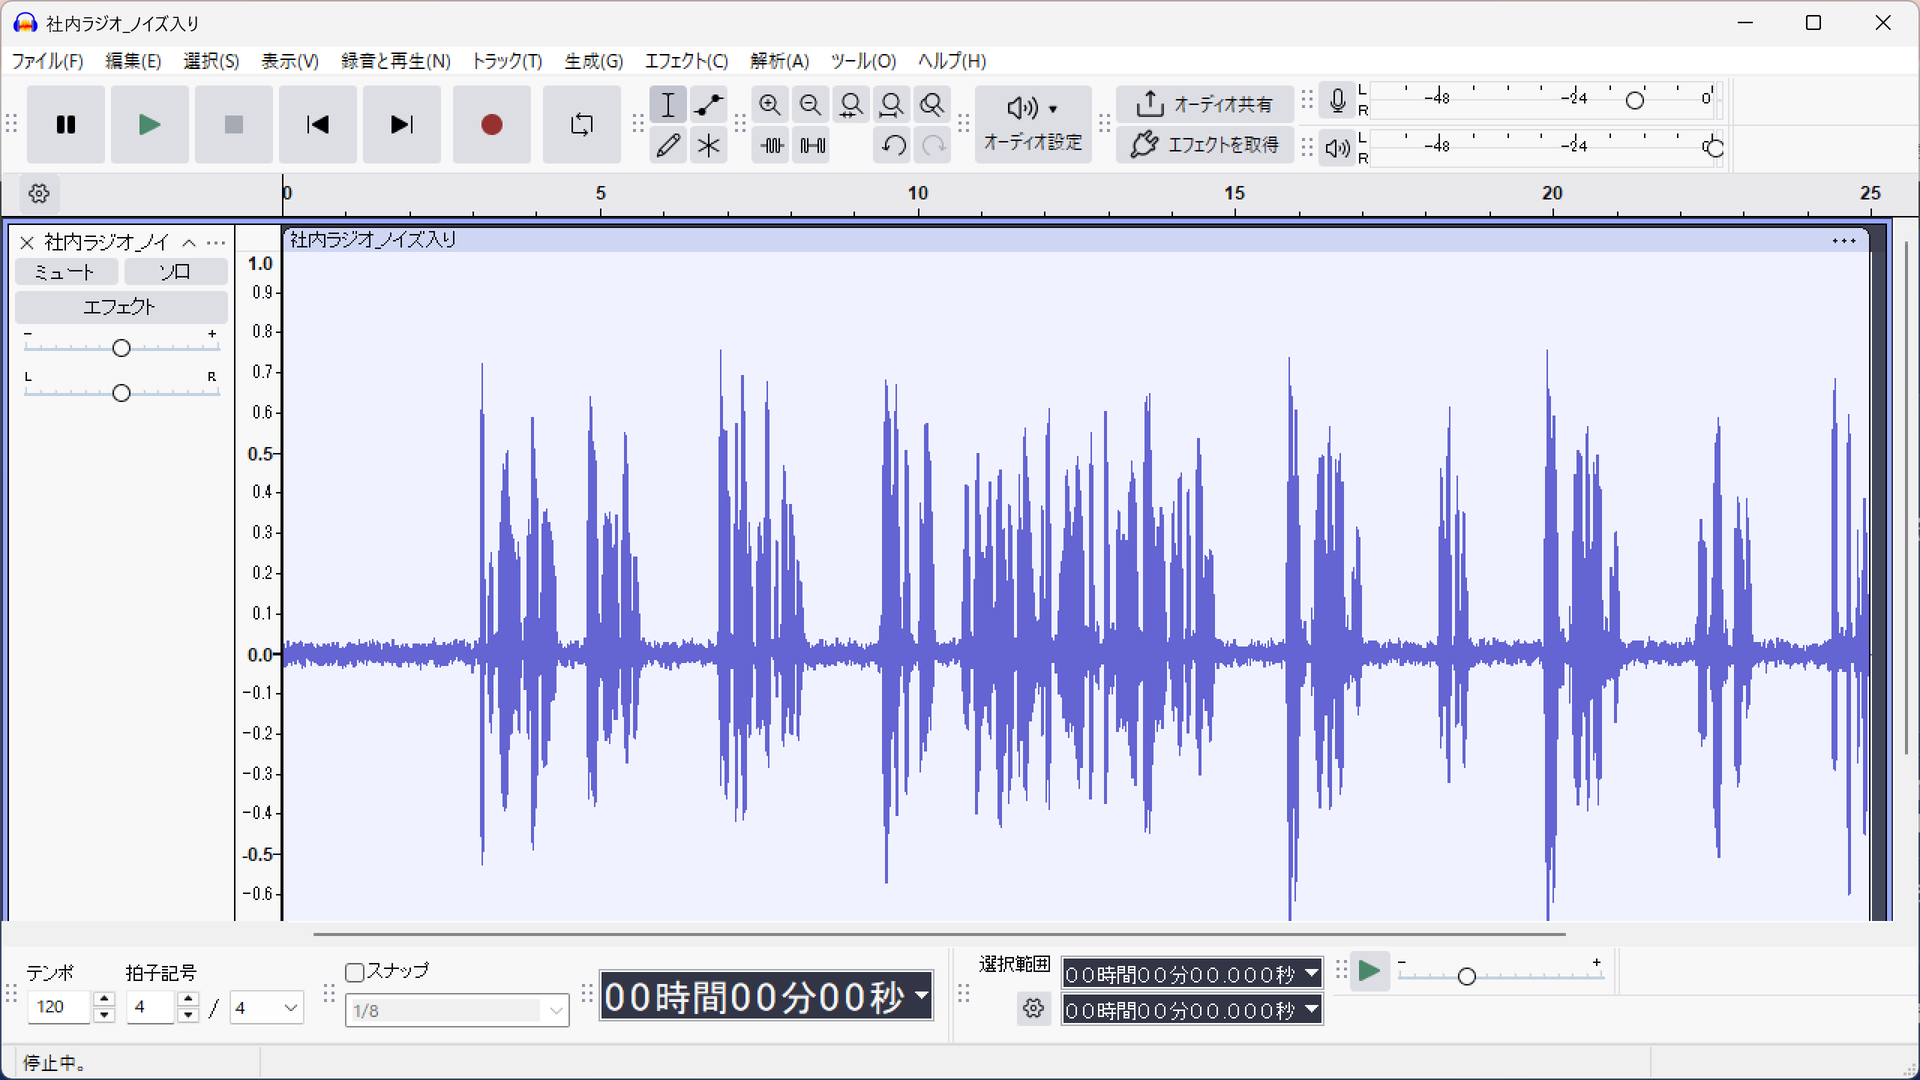1920x1080 pixels.
Task: Click the Pause button
Action: click(66, 125)
